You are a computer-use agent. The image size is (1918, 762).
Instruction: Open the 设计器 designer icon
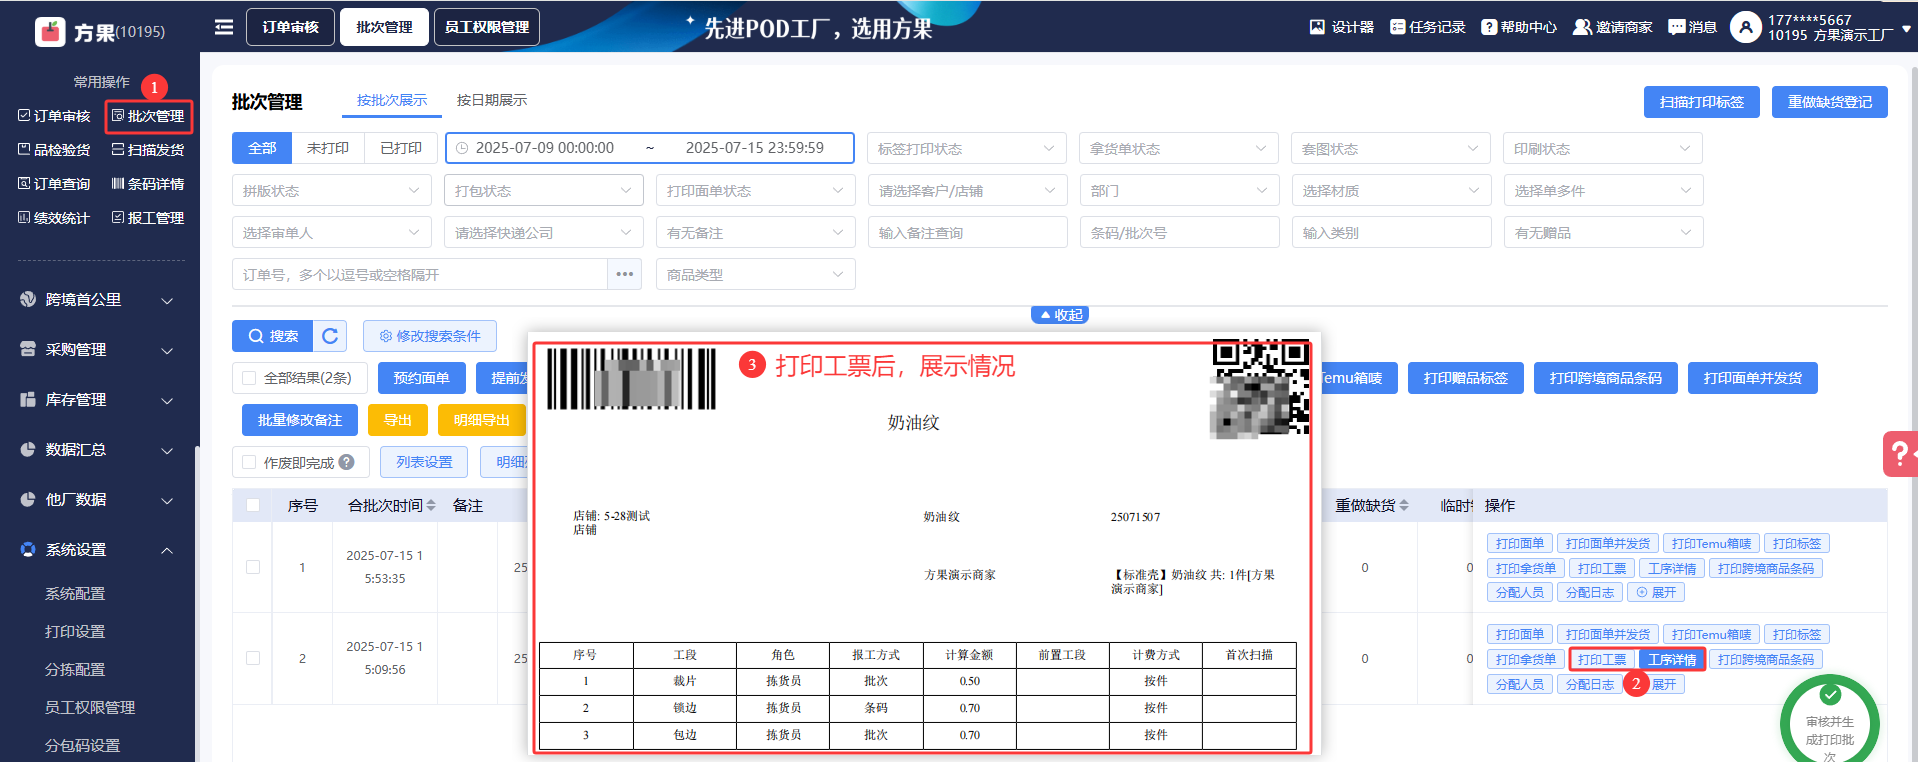tap(1317, 27)
